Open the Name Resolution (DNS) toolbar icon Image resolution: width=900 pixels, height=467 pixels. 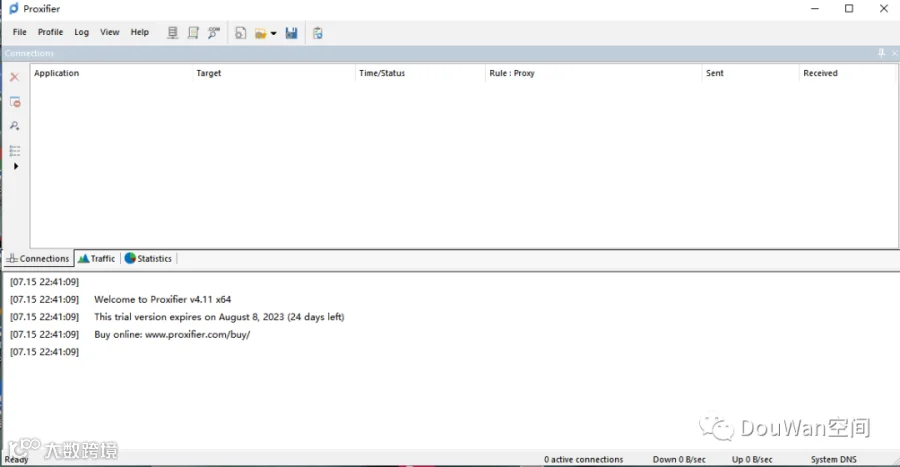[214, 33]
